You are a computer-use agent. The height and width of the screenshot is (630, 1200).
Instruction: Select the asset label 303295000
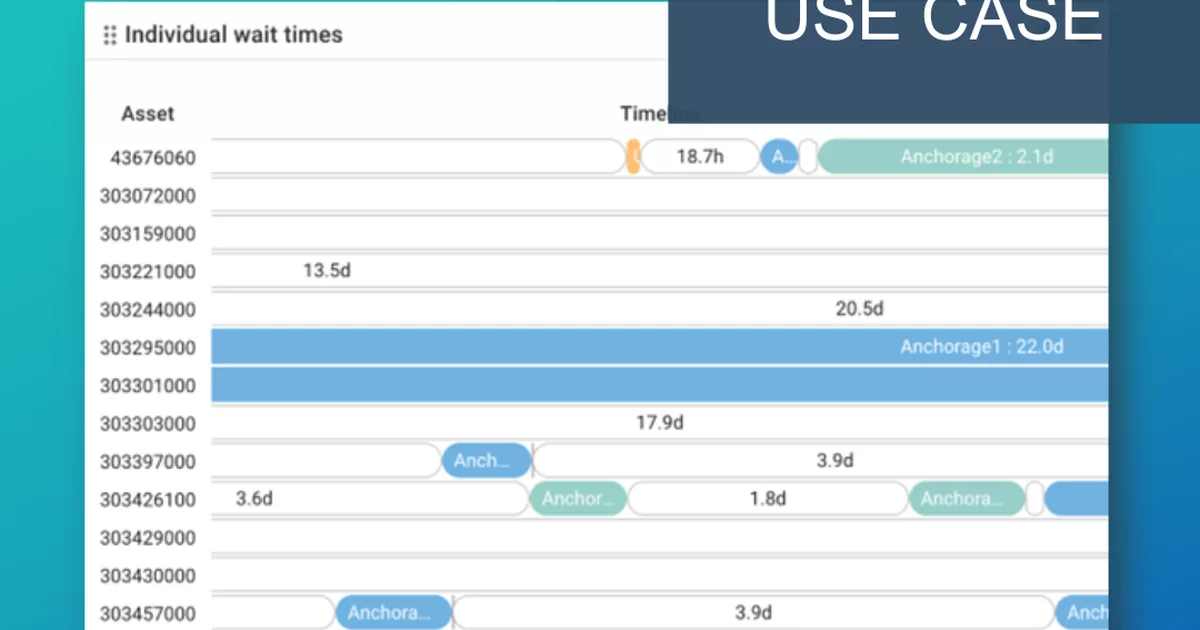[x=148, y=347]
